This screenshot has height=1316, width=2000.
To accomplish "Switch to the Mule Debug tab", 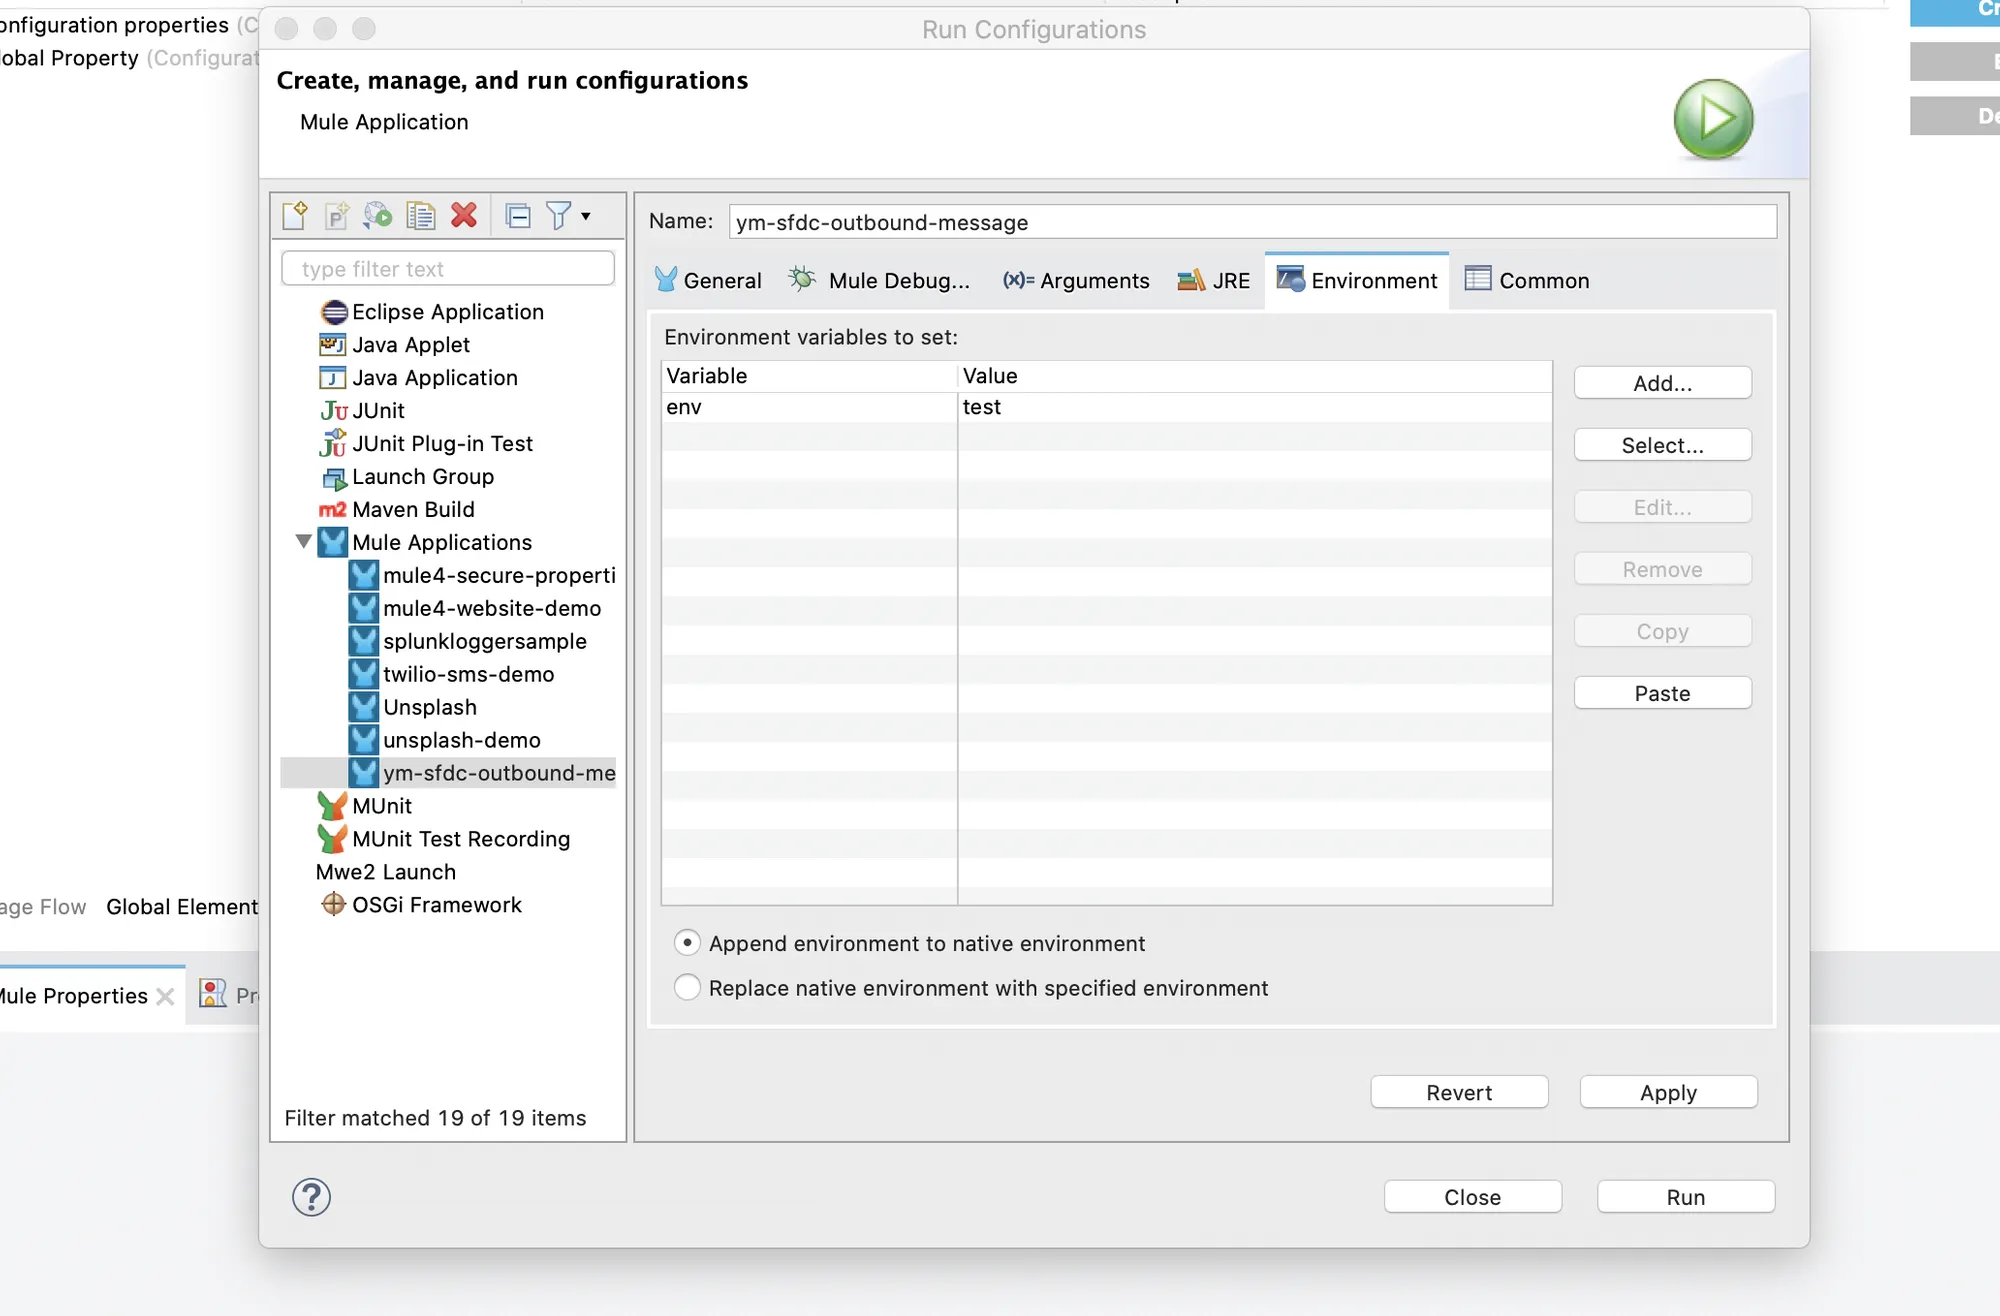I will tap(879, 281).
